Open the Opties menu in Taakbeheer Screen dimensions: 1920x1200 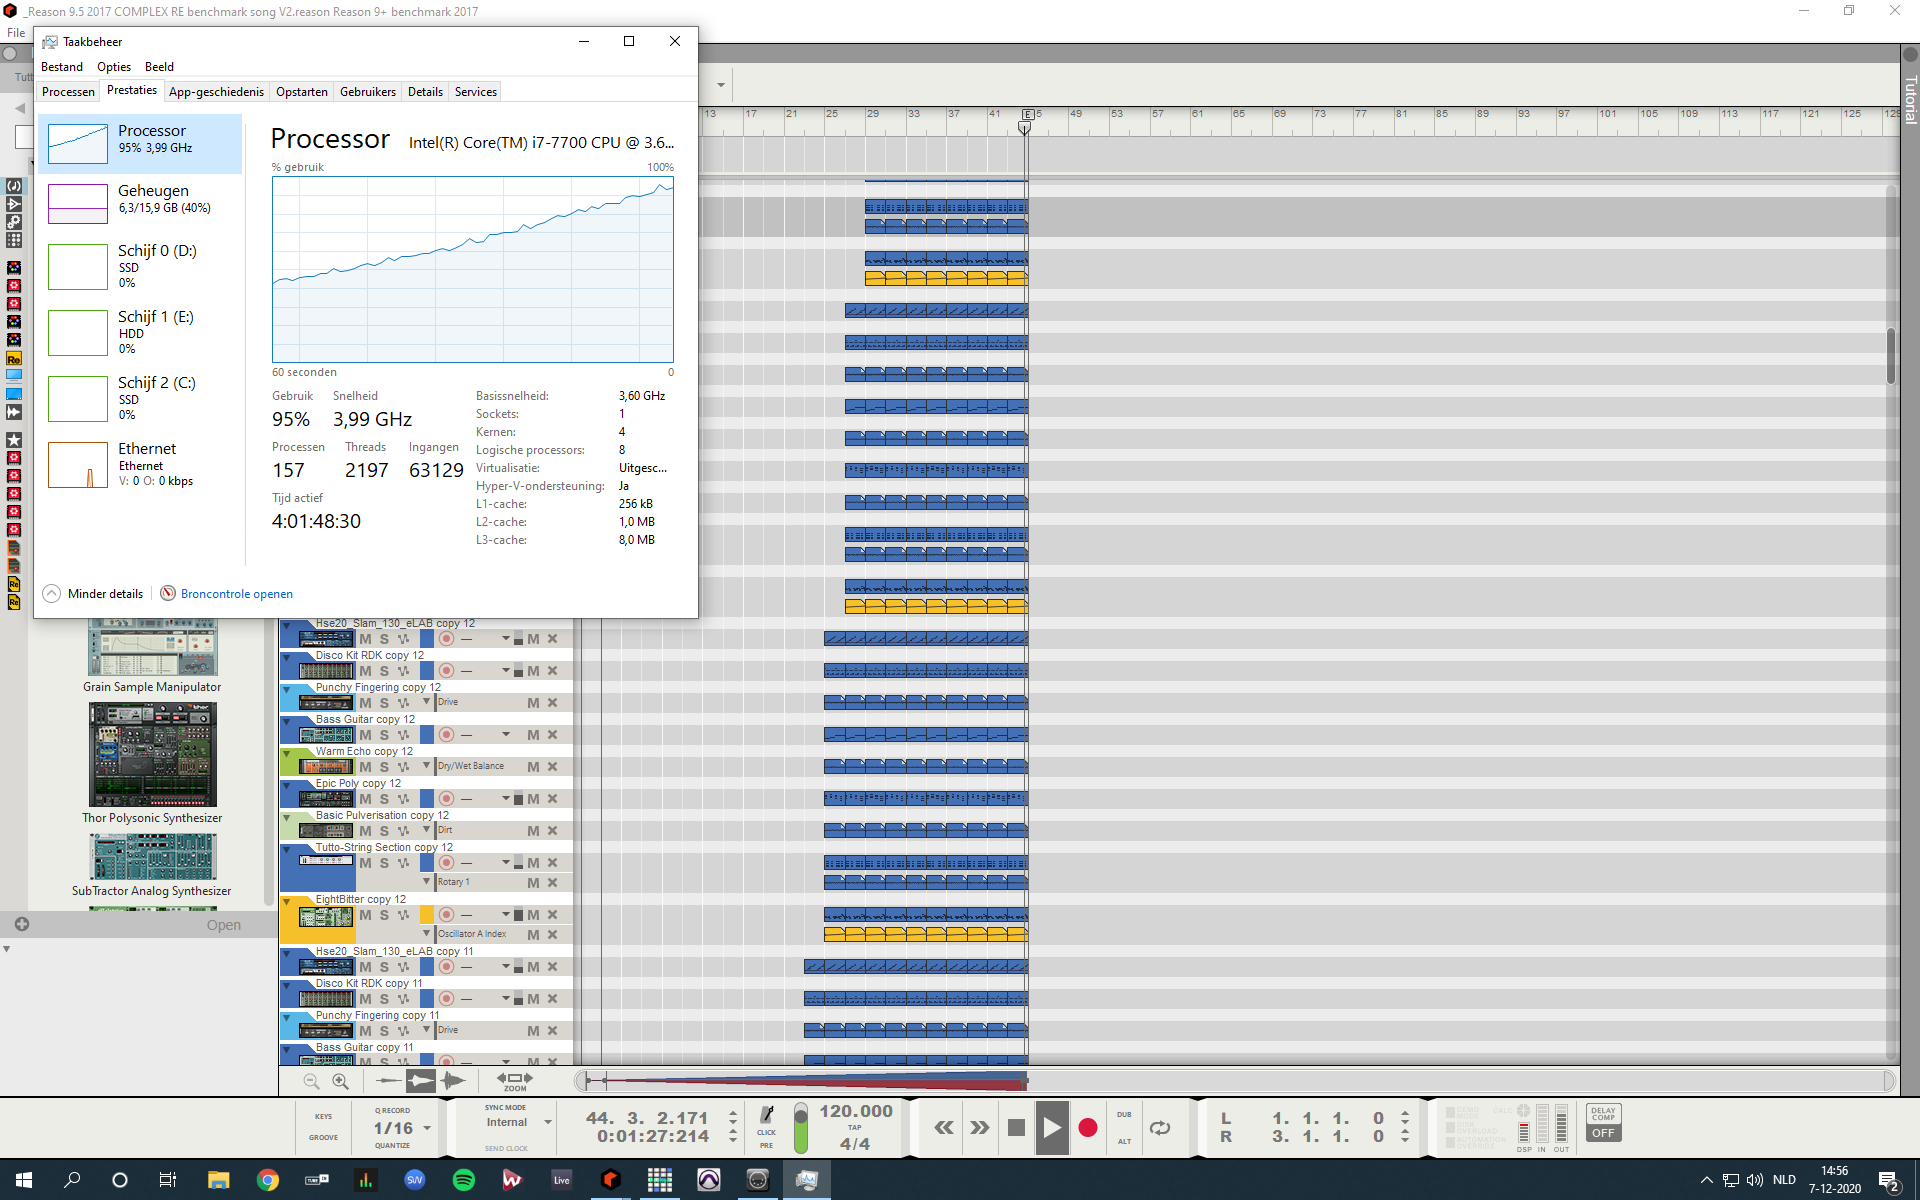[x=114, y=67]
